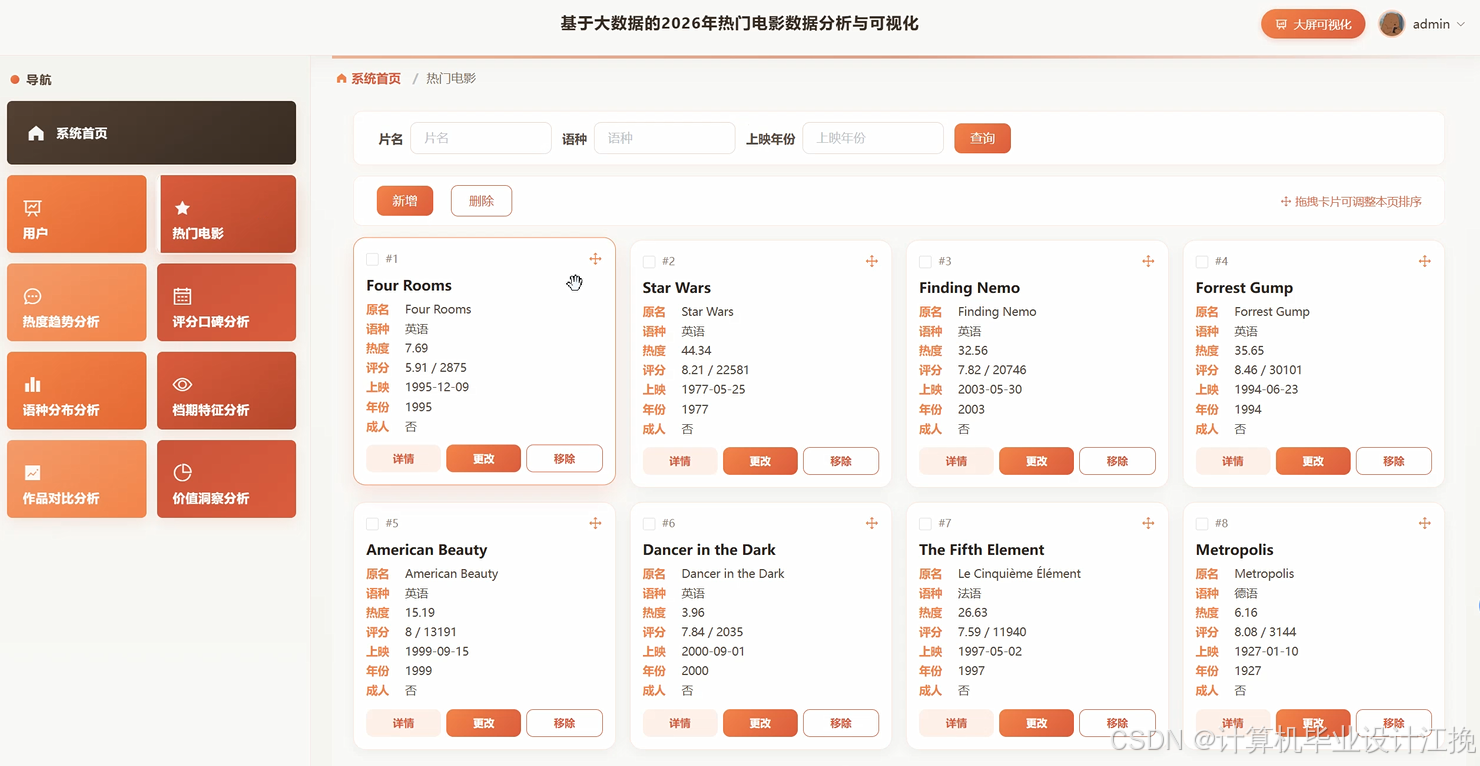
Task: Click 移除 remove on Dancer in the Dark card
Action: tap(841, 723)
